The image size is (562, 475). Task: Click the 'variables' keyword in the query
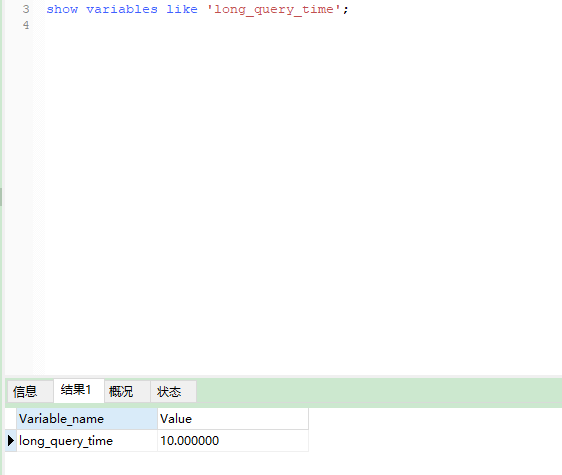[122, 9]
